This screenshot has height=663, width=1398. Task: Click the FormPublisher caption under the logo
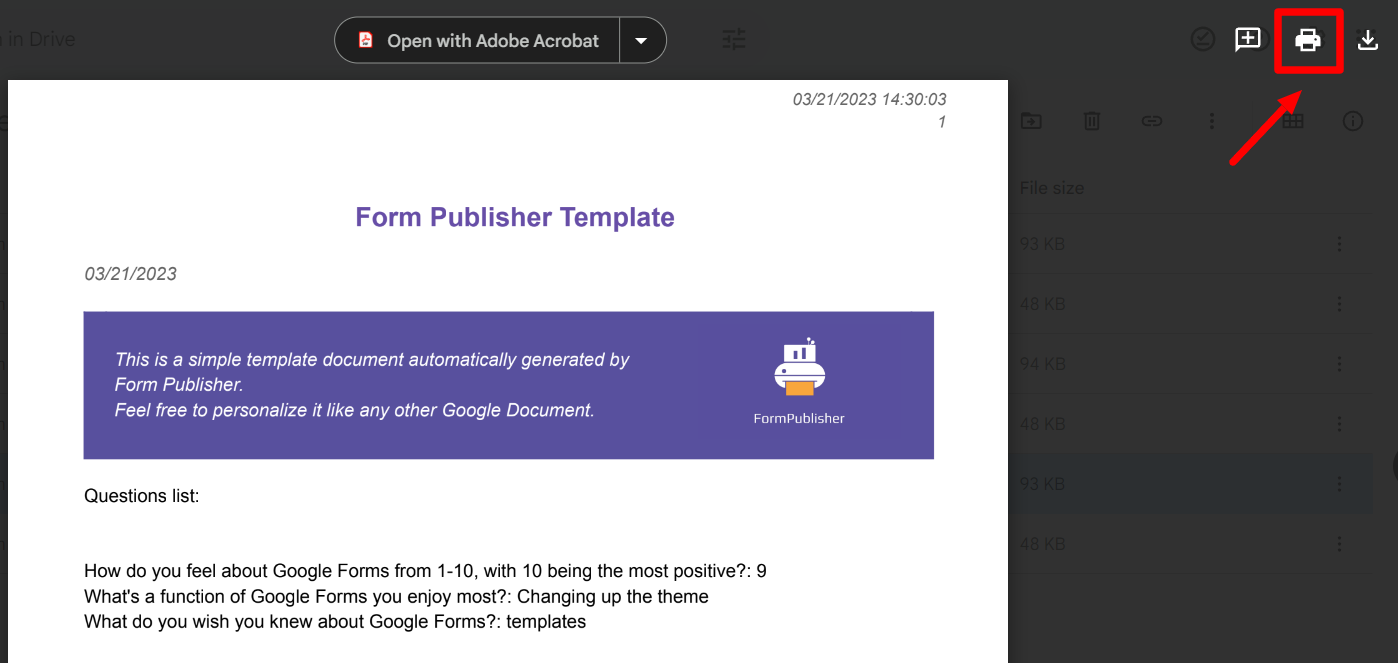point(799,419)
